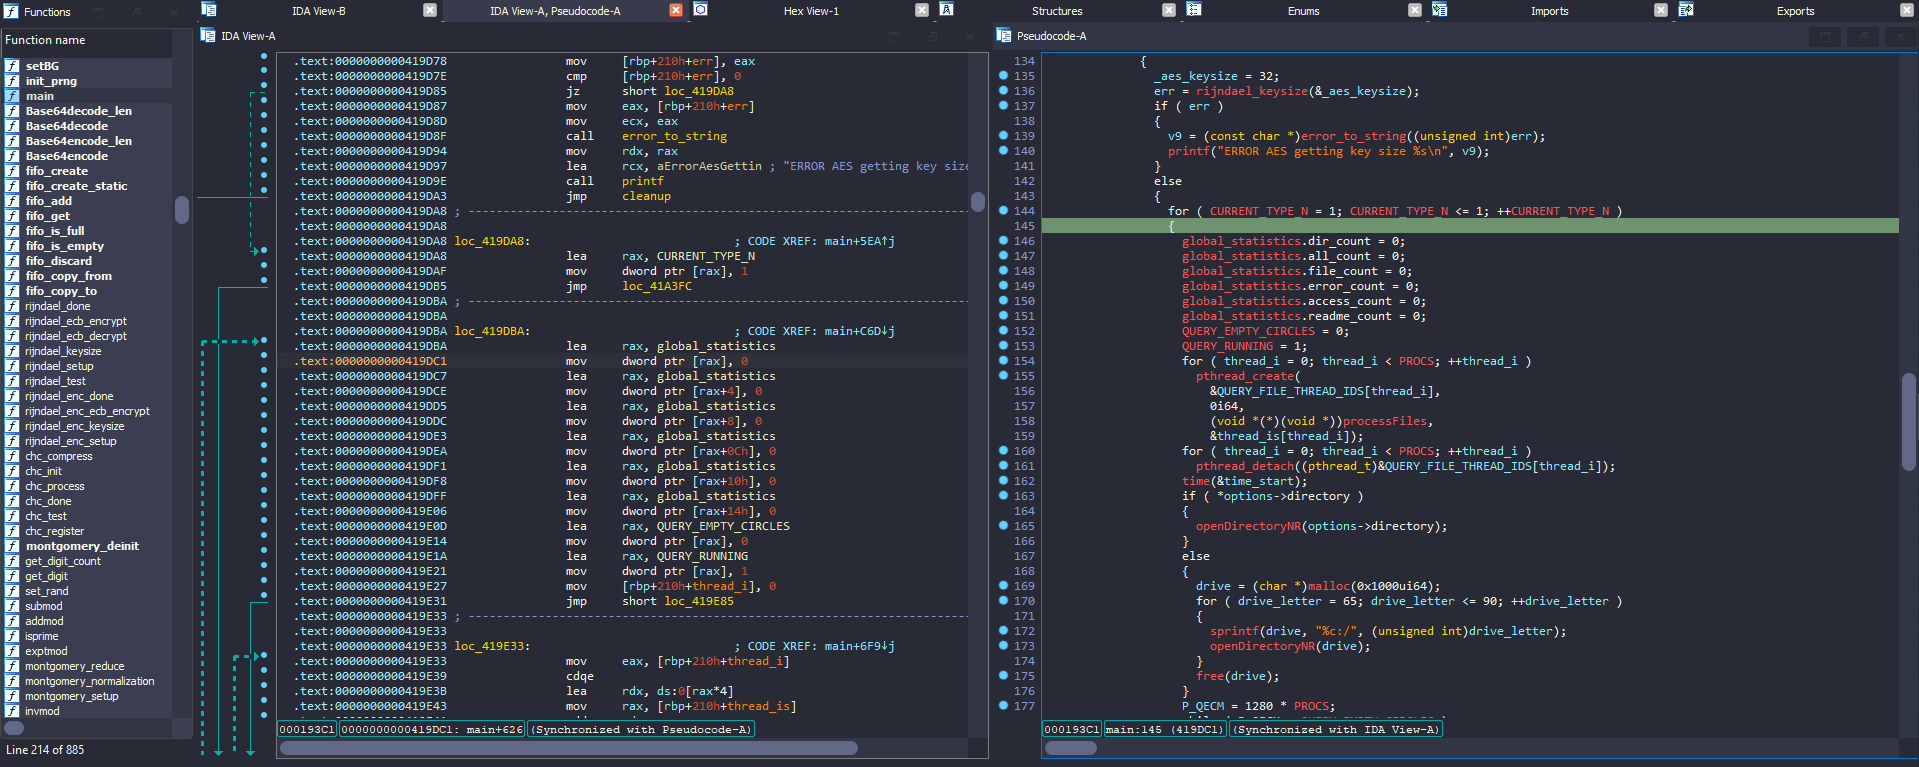
Task: Click pthread_create in the pseudocode
Action: [1245, 376]
